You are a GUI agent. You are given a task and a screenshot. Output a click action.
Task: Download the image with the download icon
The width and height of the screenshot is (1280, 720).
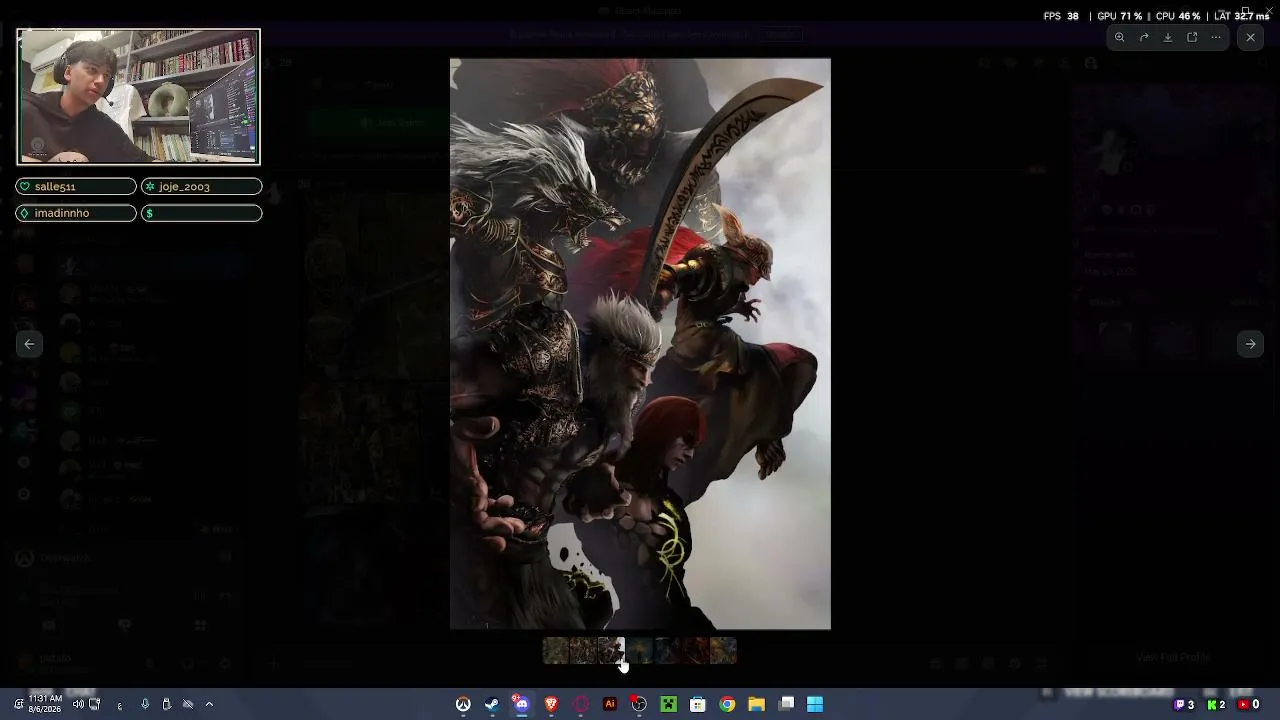[1168, 38]
